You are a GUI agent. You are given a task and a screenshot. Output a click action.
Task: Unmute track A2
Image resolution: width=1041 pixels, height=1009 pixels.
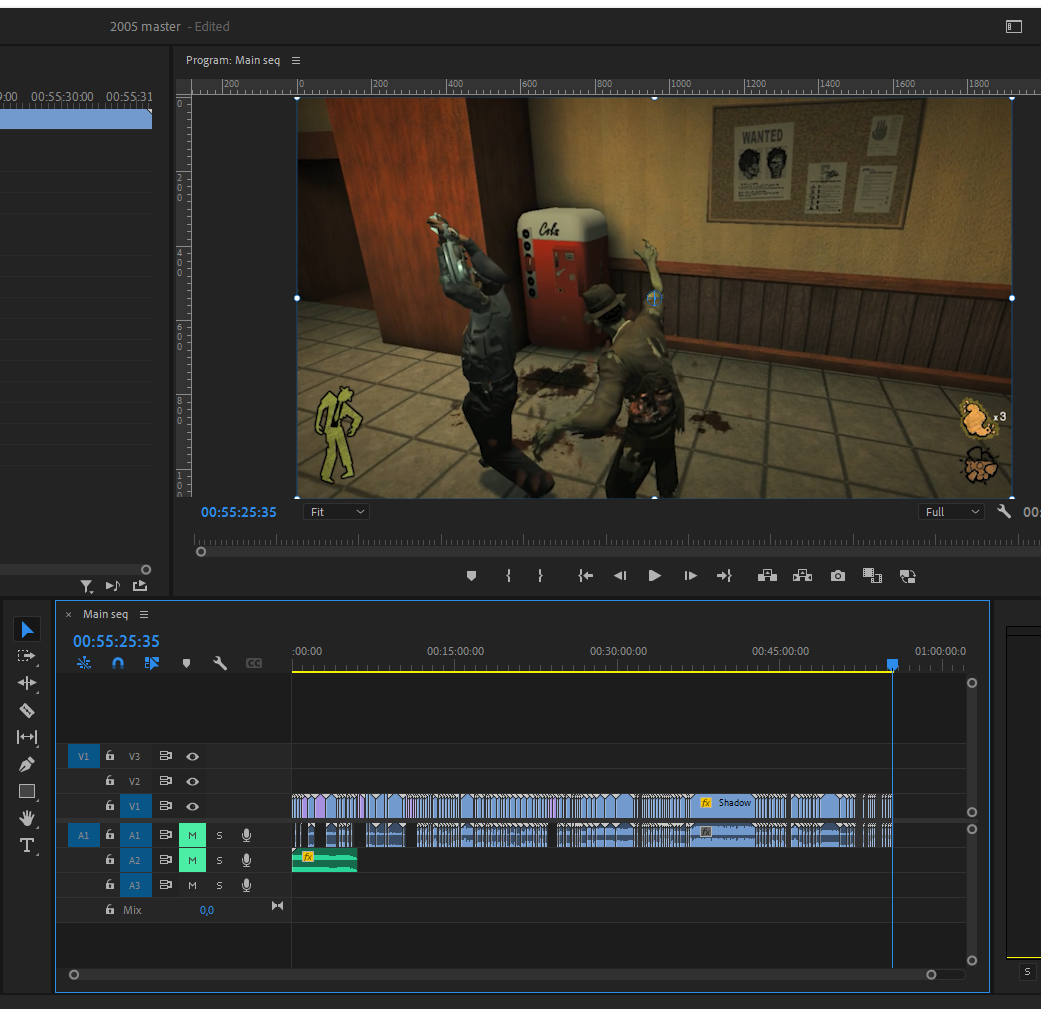(x=193, y=860)
